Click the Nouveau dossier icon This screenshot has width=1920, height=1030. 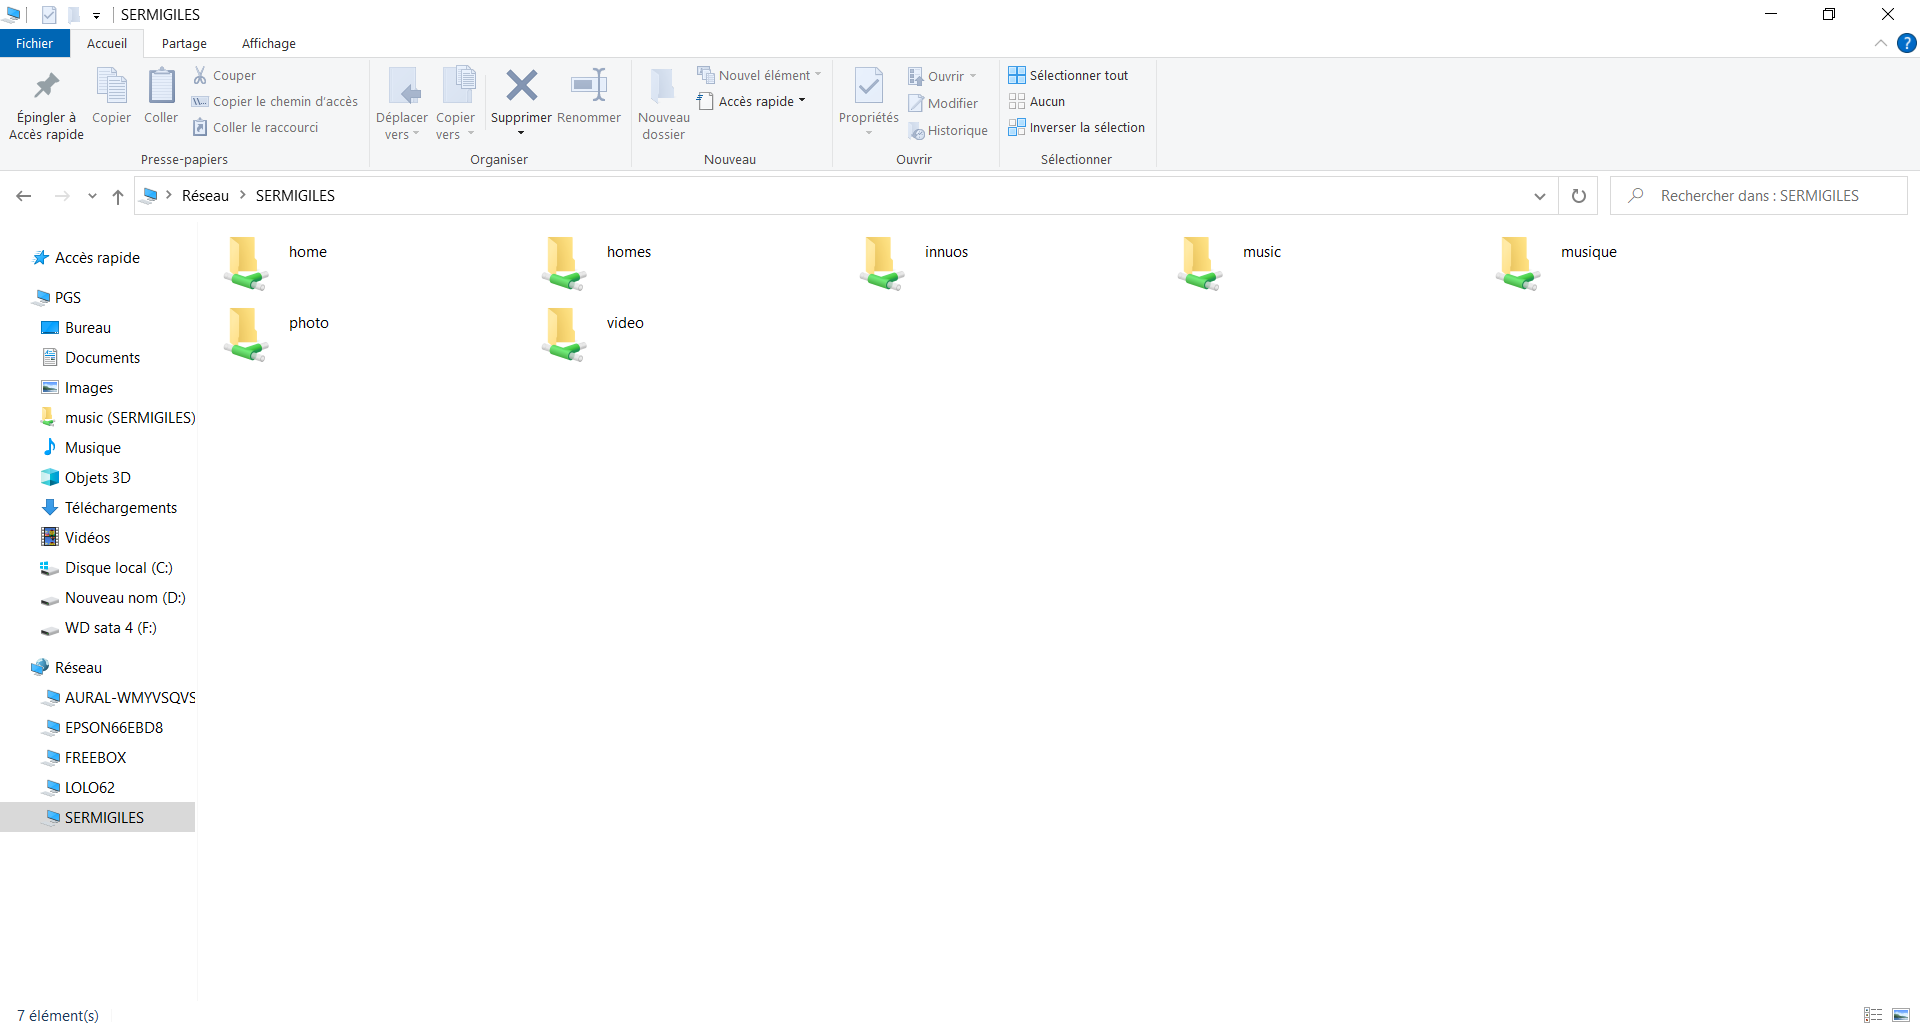click(663, 88)
